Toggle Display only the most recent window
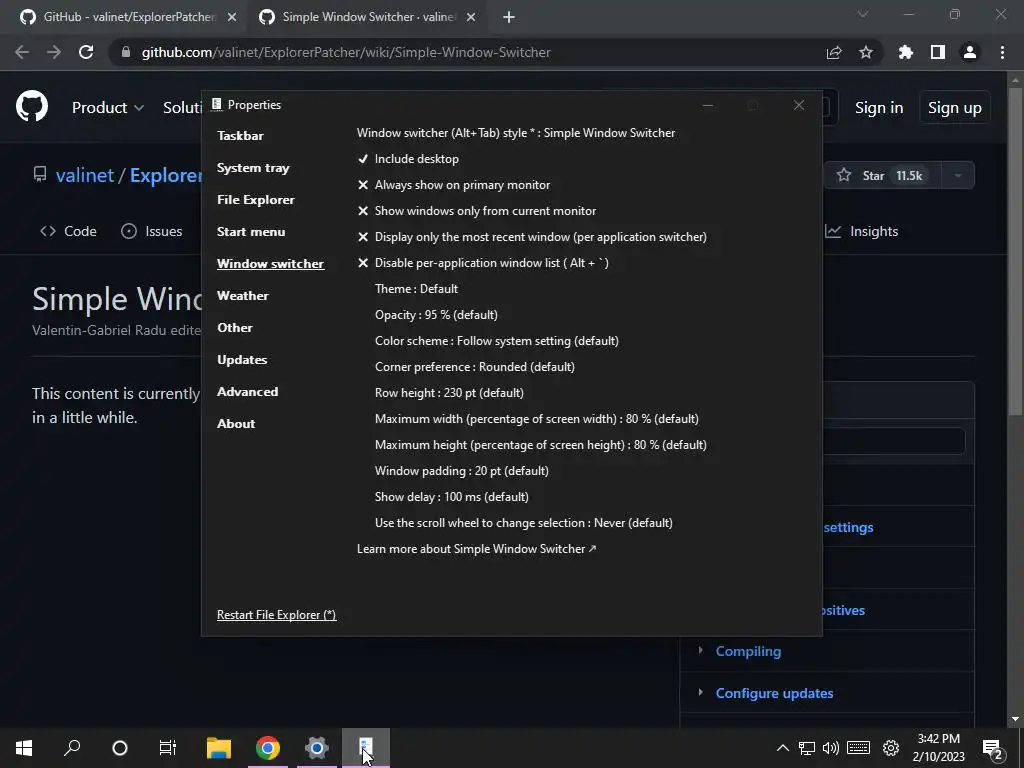This screenshot has height=768, width=1024. pos(532,237)
